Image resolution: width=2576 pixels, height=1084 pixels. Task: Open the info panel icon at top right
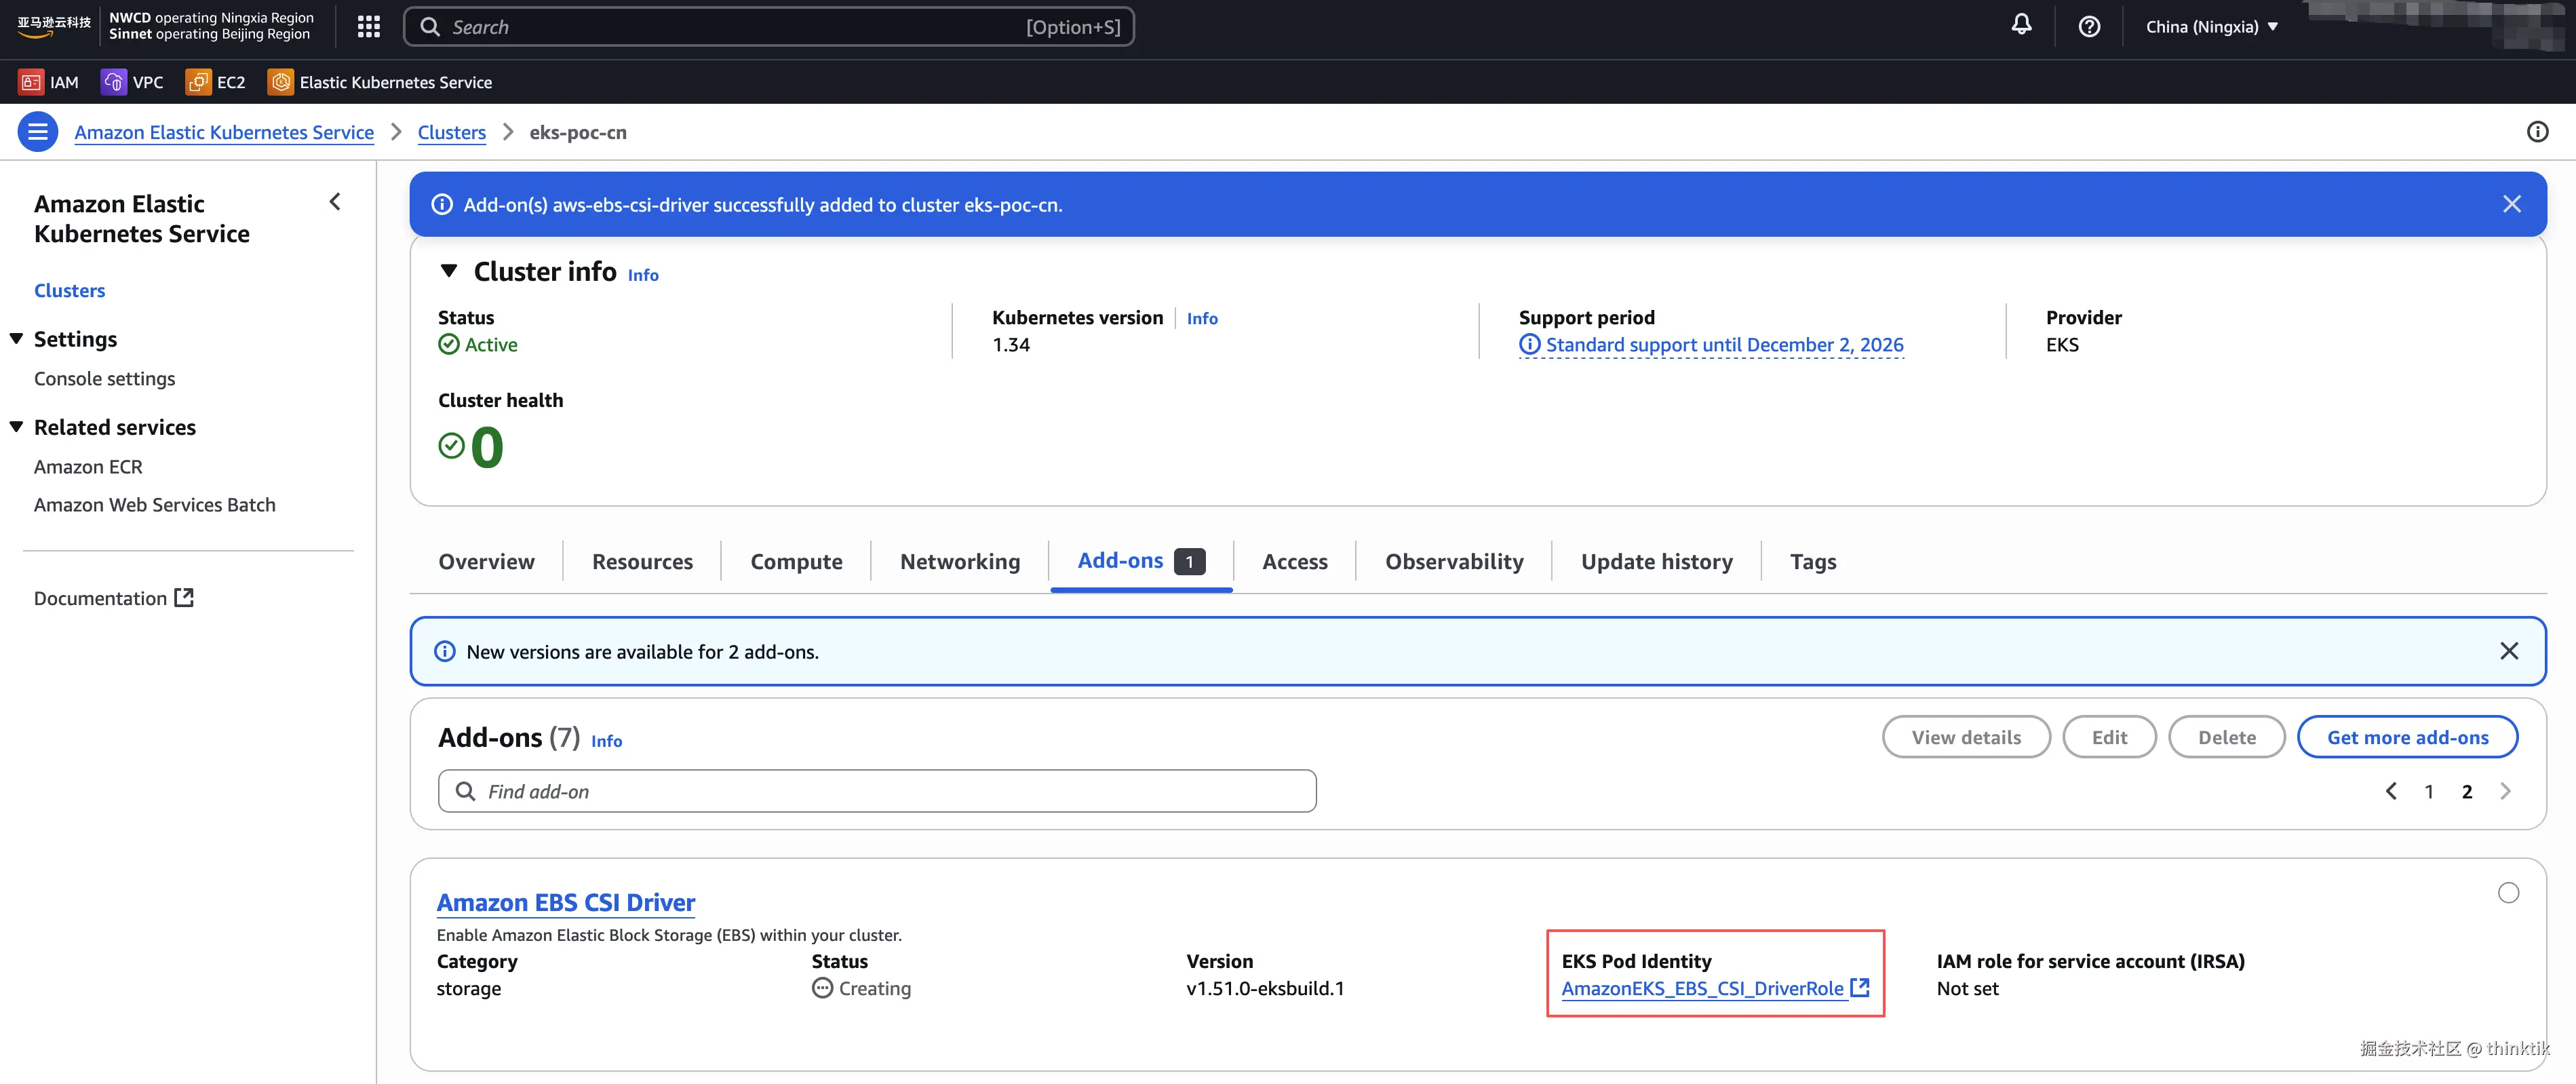[x=2537, y=132]
